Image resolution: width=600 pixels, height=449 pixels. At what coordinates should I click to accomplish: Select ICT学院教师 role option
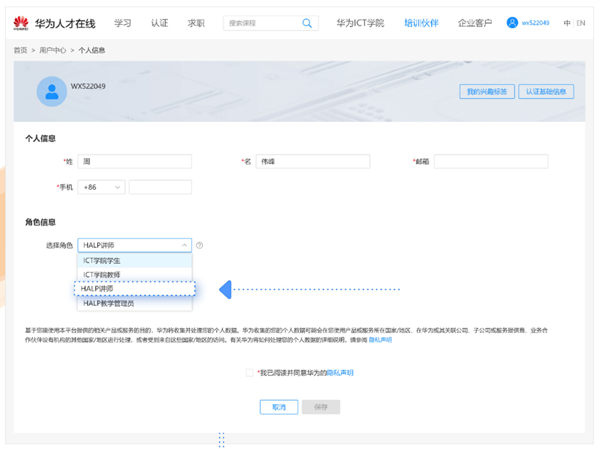click(135, 275)
